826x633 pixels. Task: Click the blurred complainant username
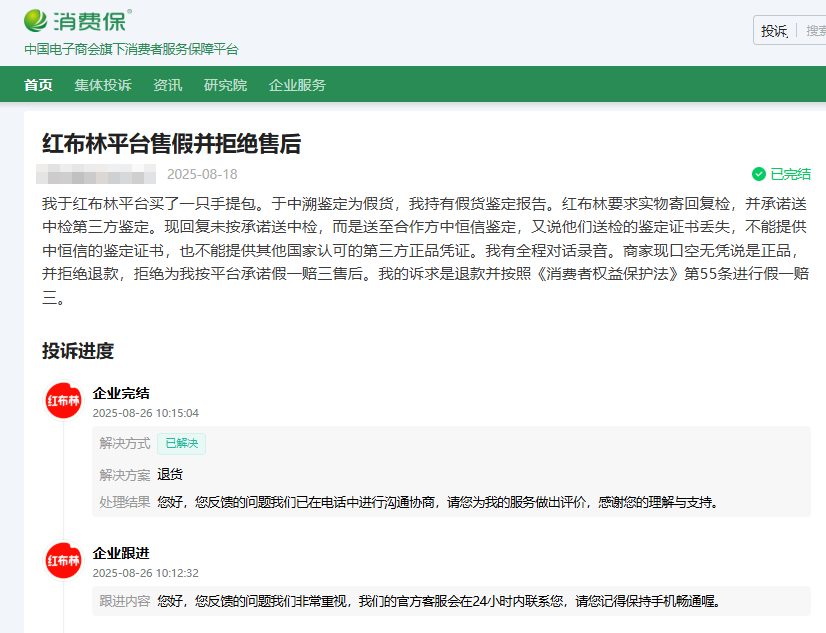95,174
